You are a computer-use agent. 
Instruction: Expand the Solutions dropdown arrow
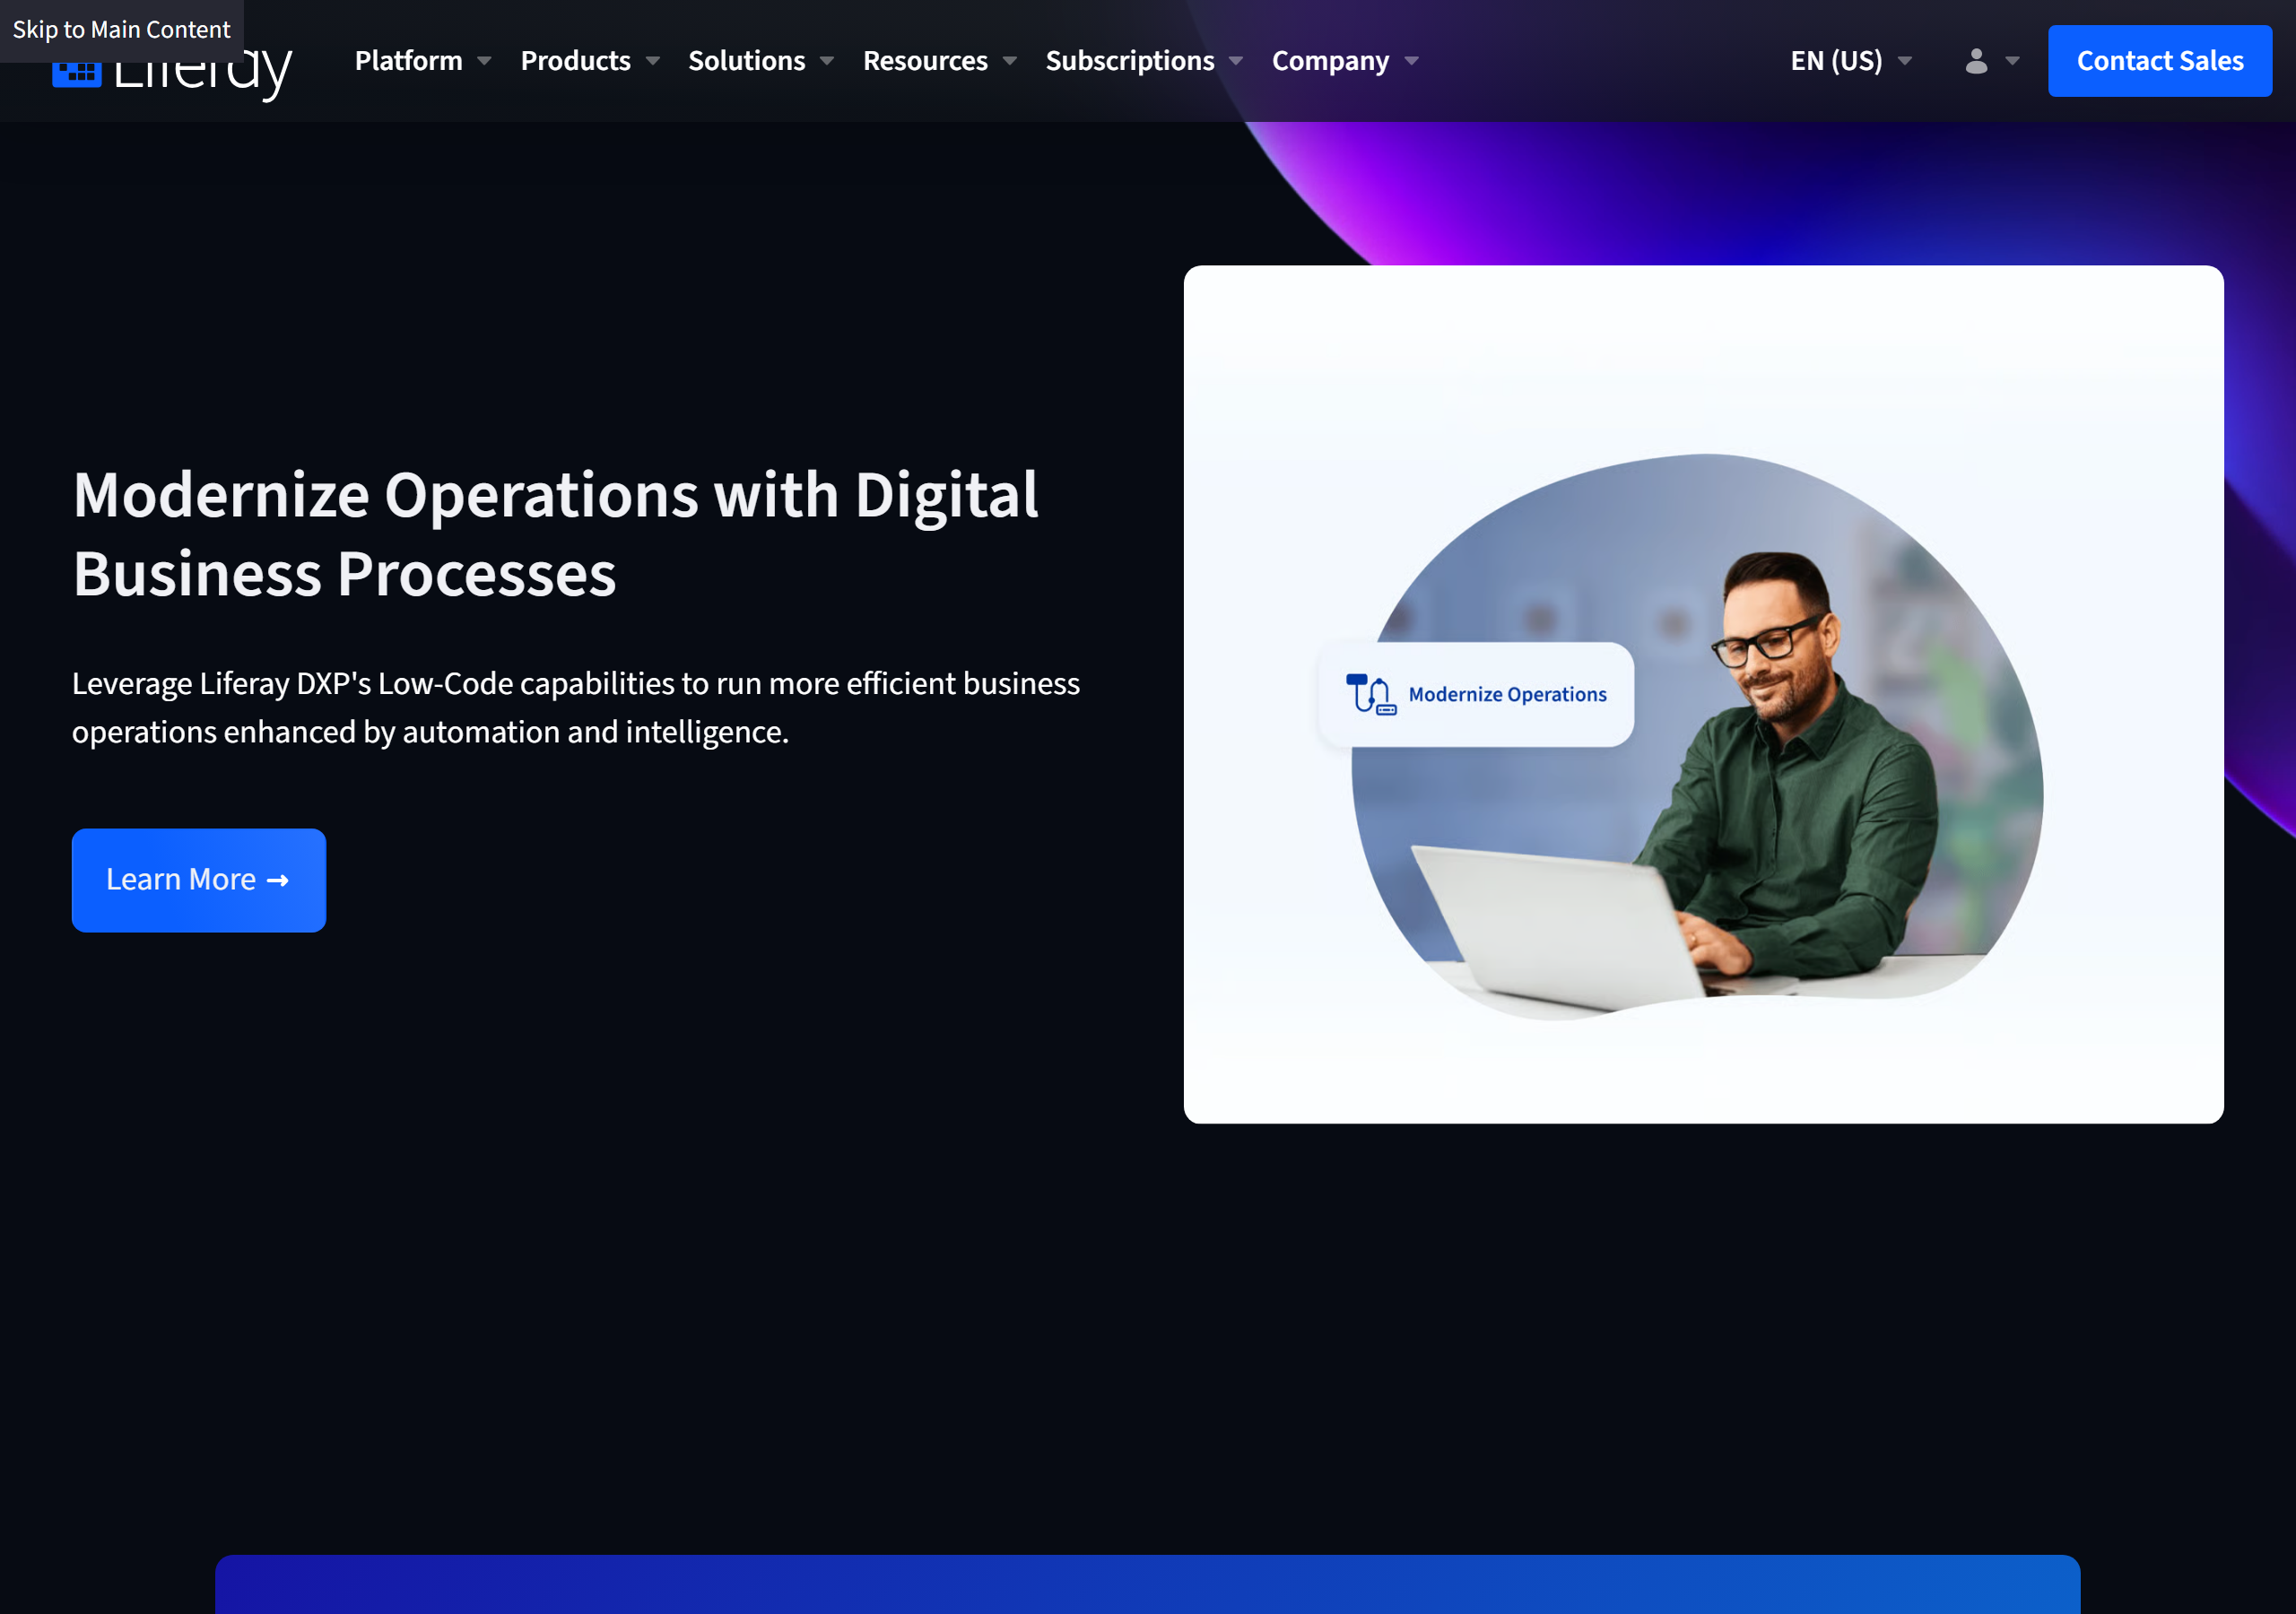click(x=827, y=61)
